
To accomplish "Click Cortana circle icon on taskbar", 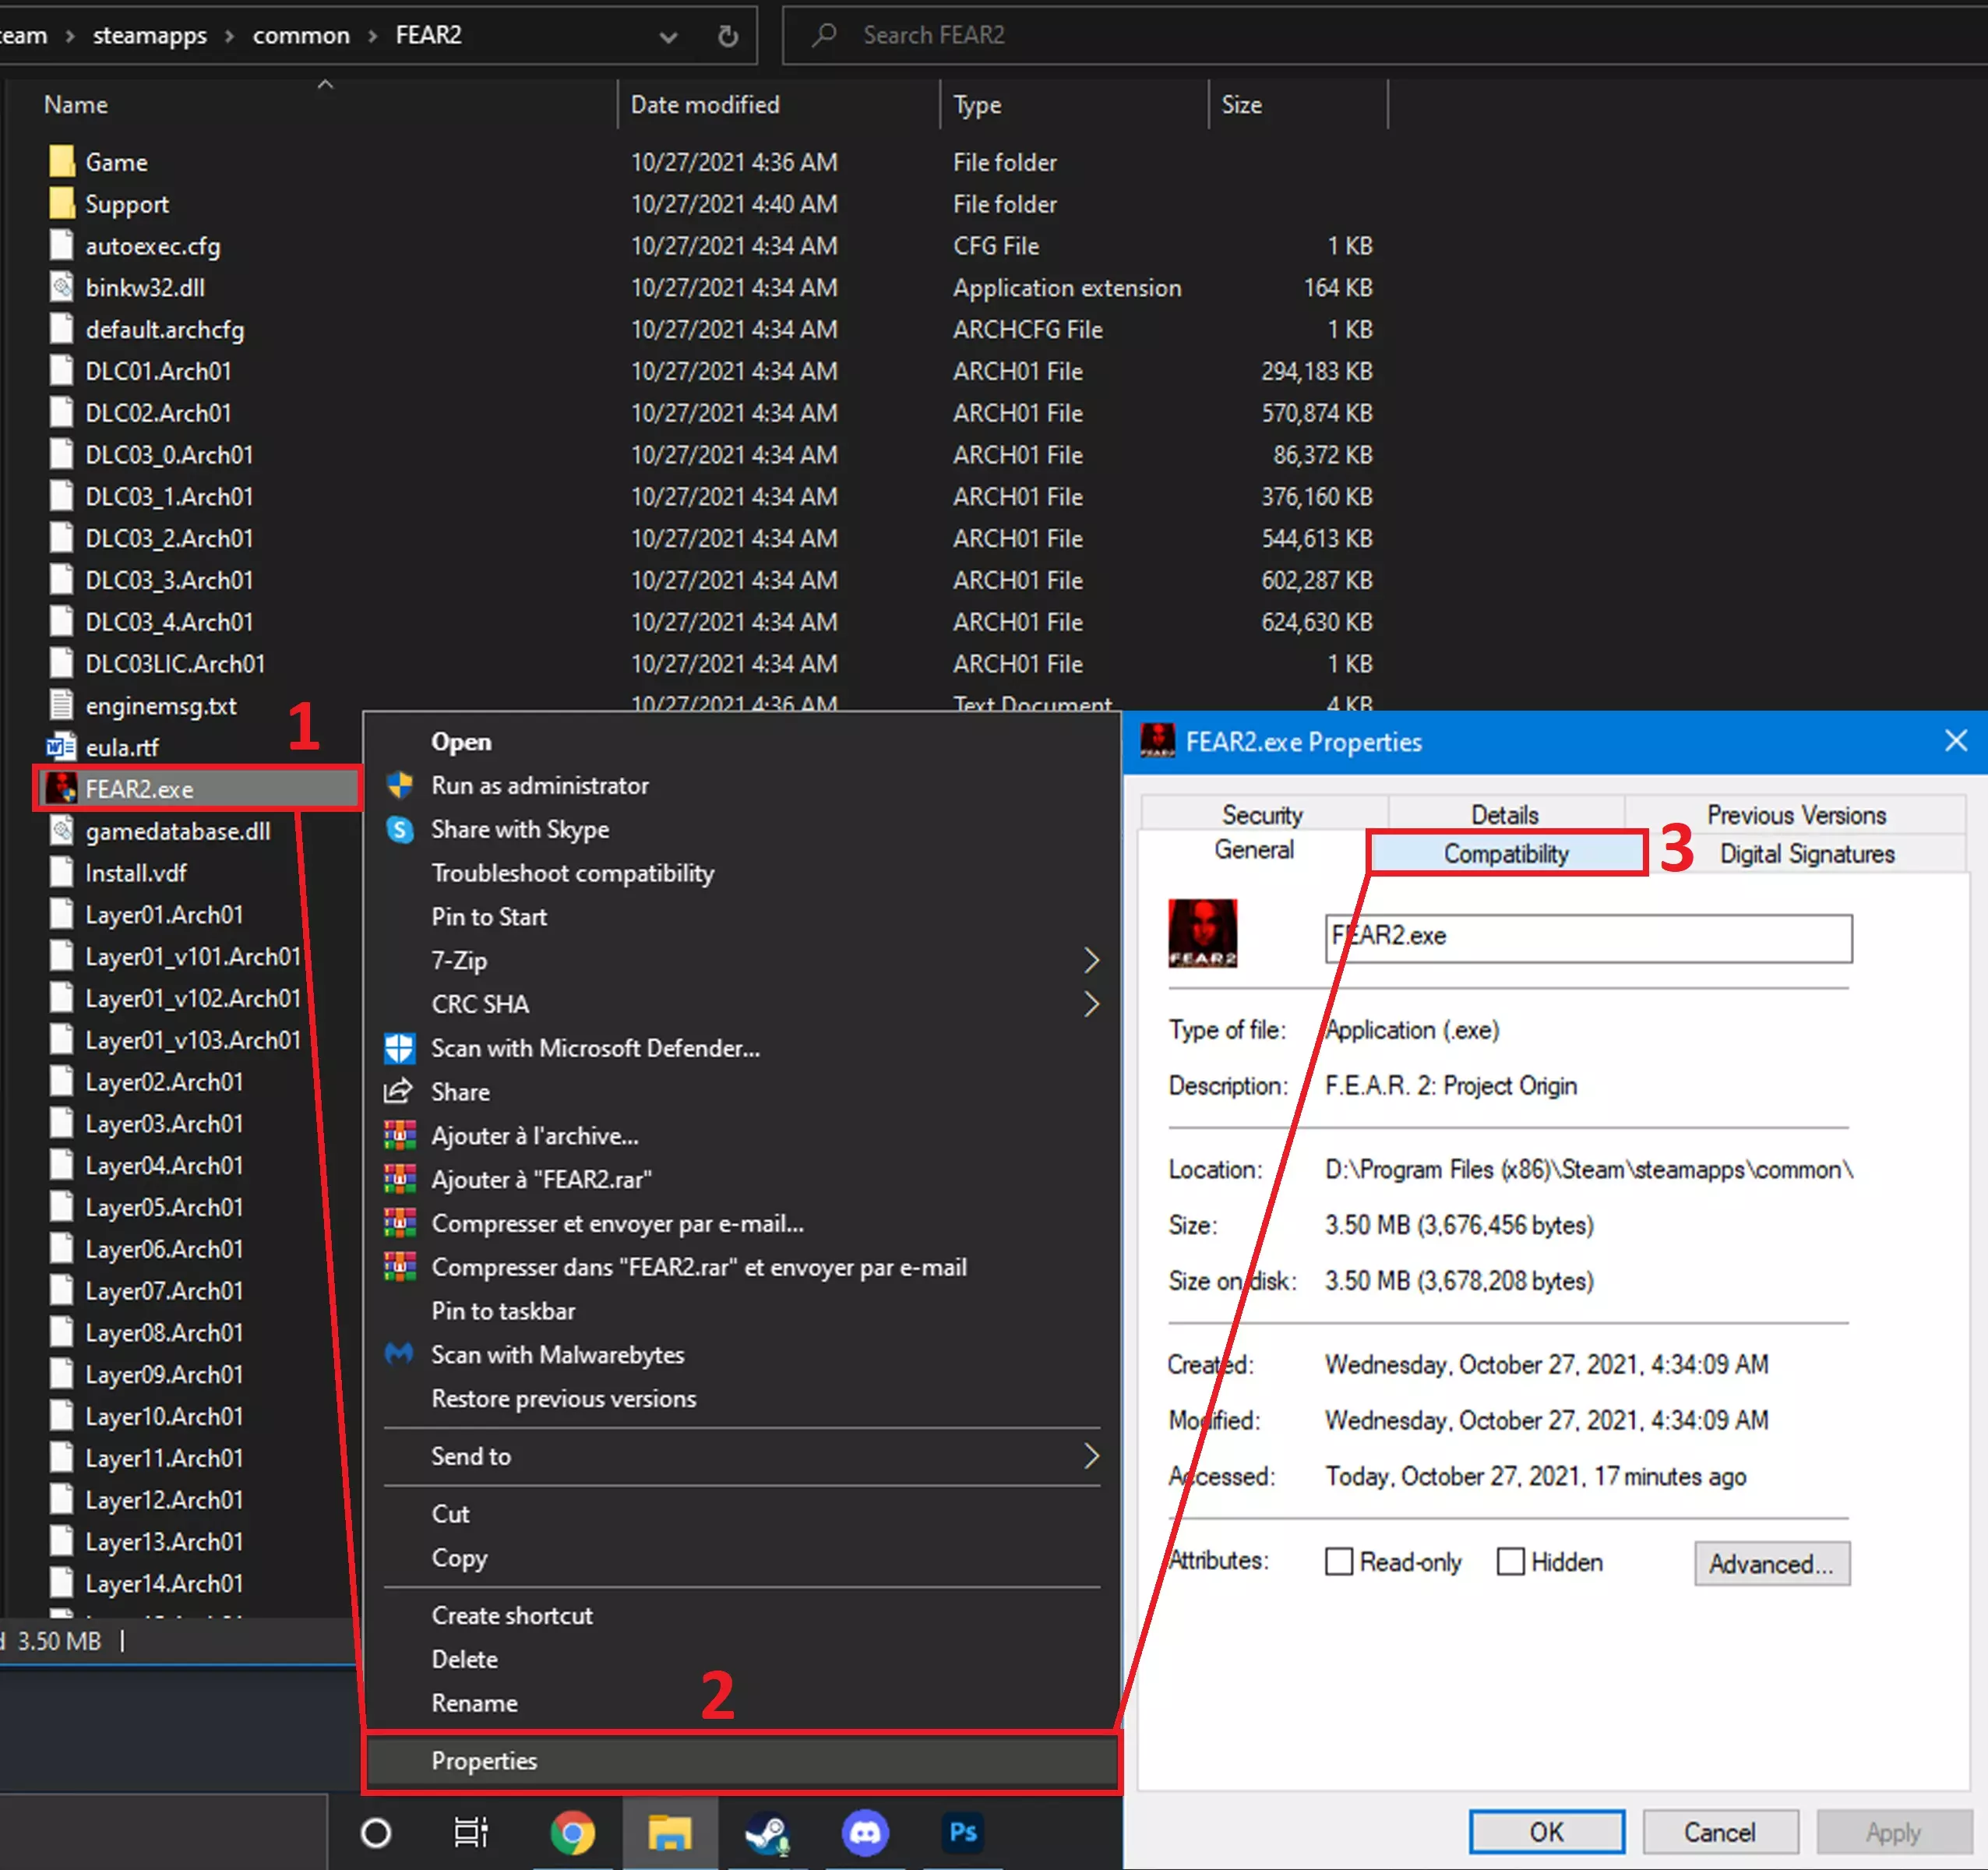I will (x=376, y=1833).
